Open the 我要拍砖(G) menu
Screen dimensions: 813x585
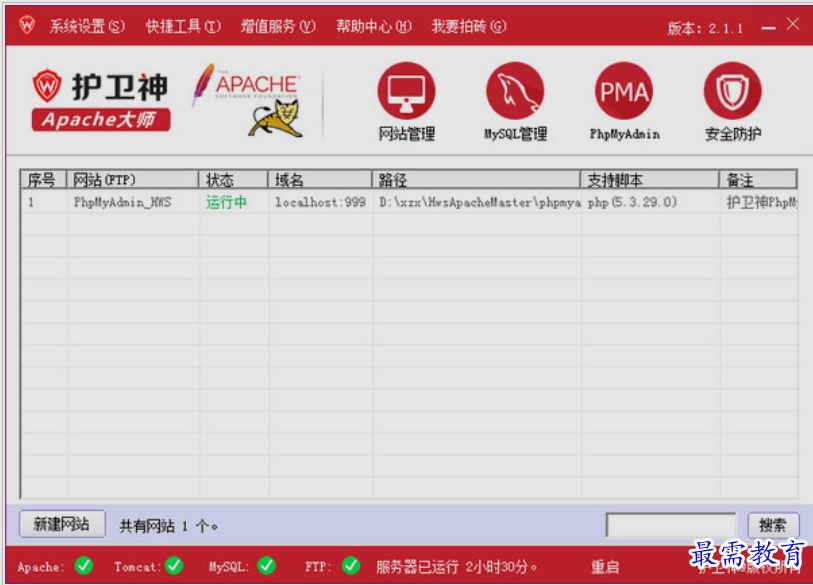point(469,26)
